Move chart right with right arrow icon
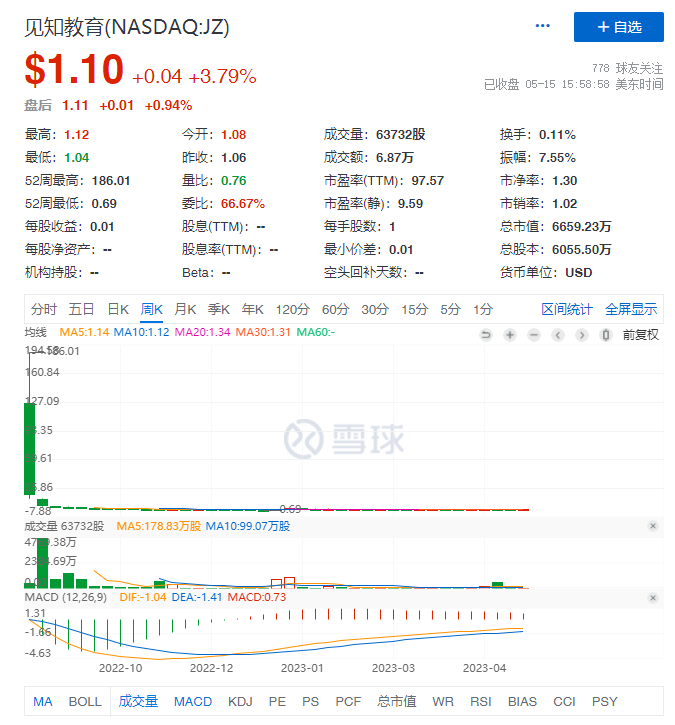 point(582,334)
